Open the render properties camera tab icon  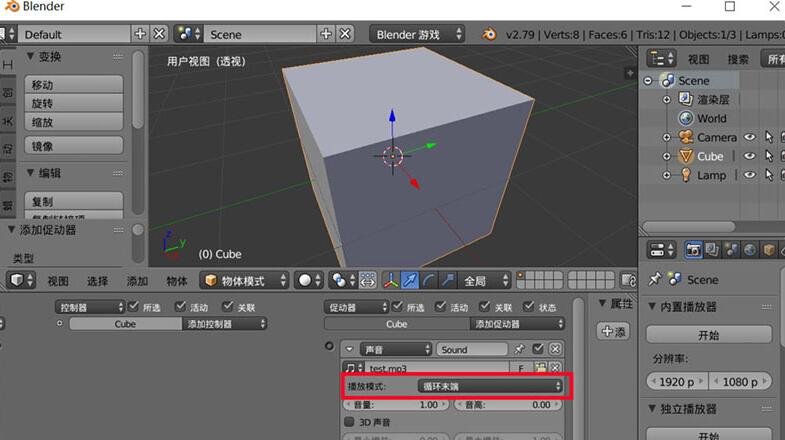pyautogui.click(x=692, y=249)
